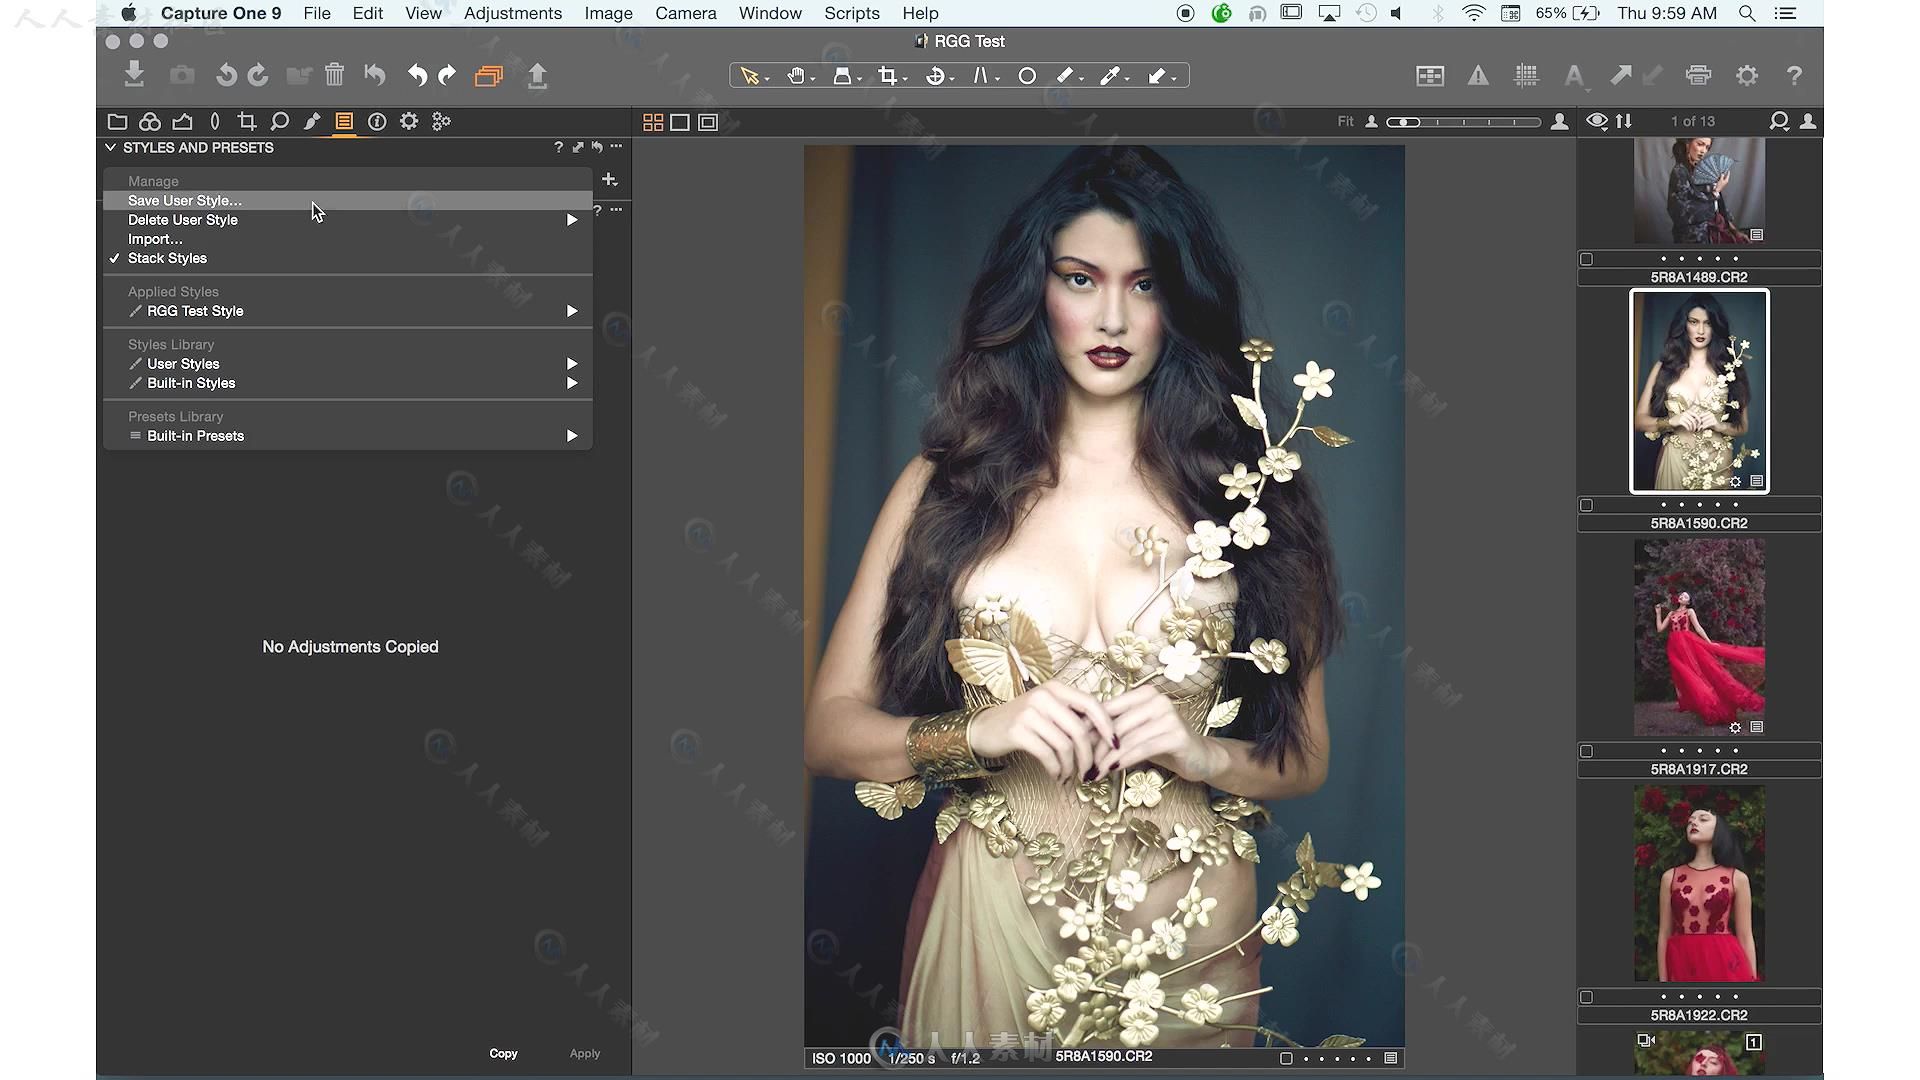Viewport: 1920px width, 1080px height.
Task: Click the camera Capture icon
Action: pyautogui.click(x=182, y=75)
